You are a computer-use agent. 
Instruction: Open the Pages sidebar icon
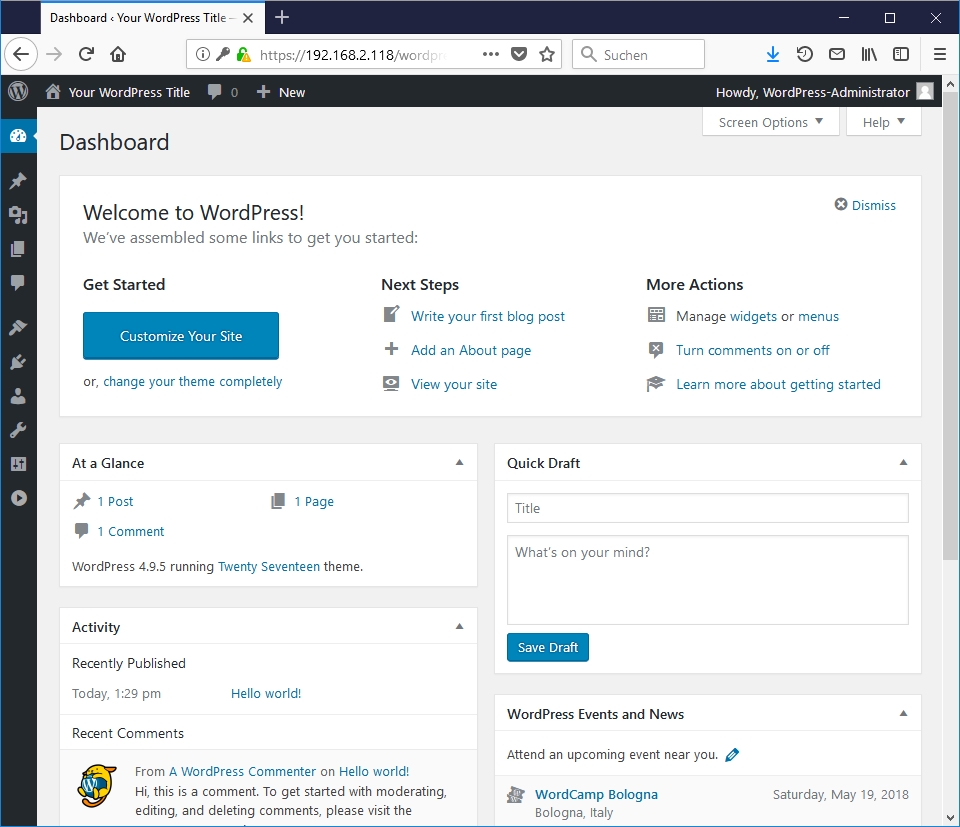18,249
